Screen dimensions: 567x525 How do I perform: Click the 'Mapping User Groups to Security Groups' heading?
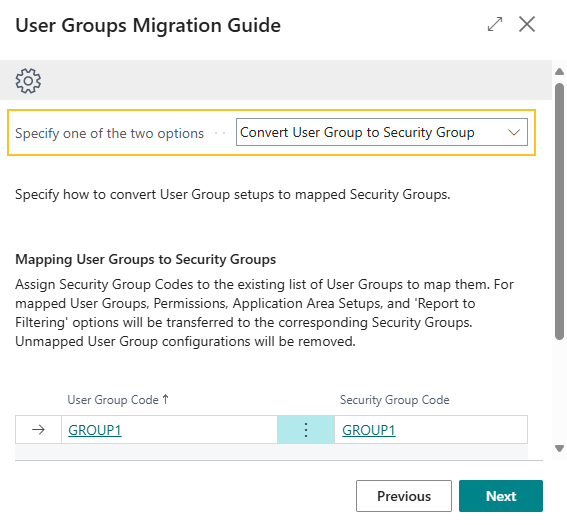[145, 260]
